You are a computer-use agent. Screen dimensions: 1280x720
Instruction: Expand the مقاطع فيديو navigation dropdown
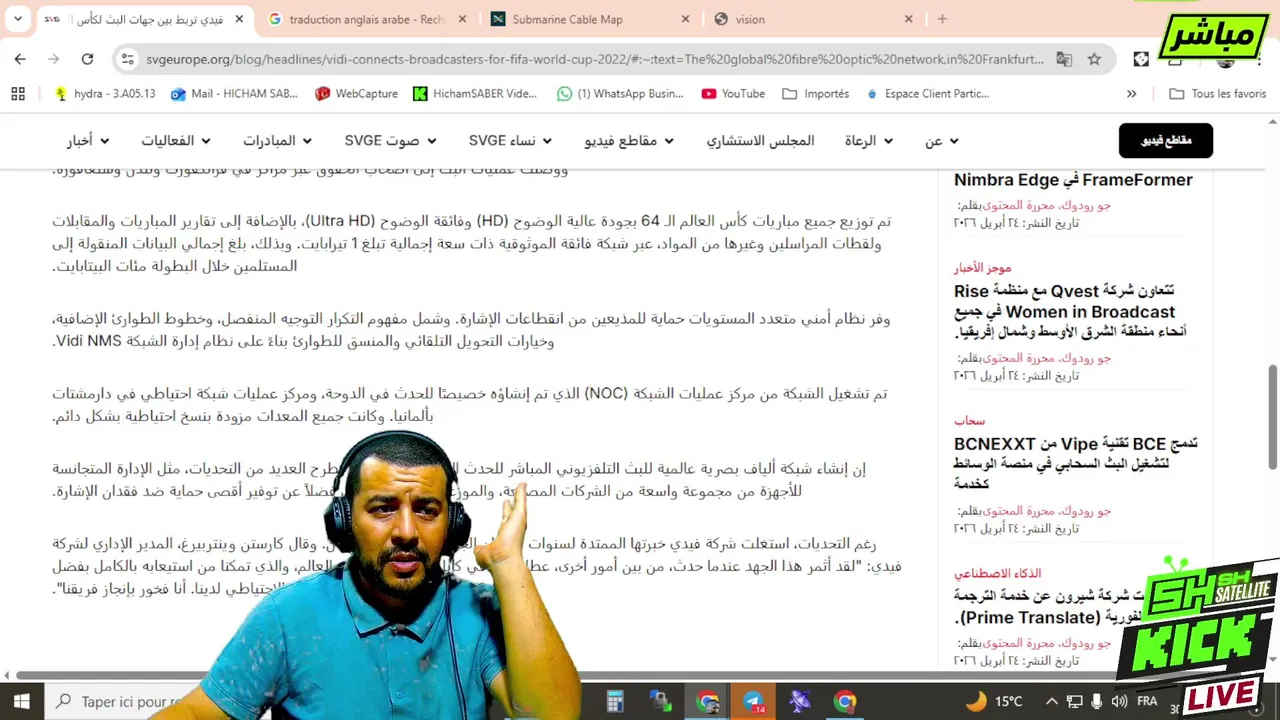tap(628, 141)
